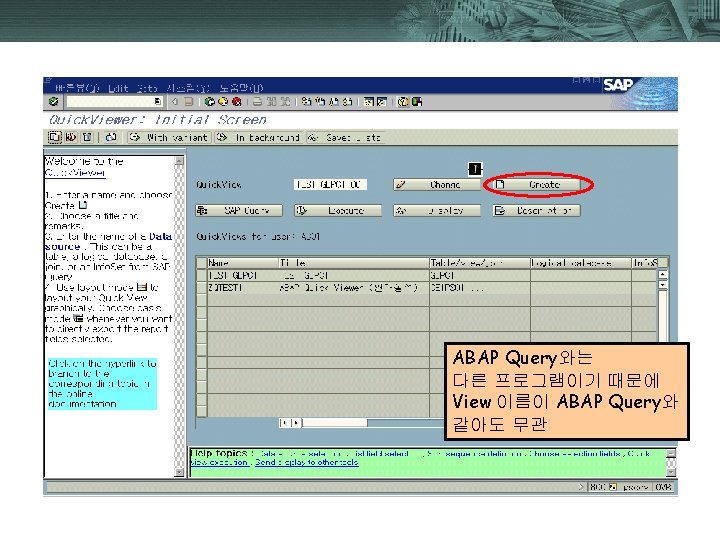720x540 pixels.
Task: Click the table's horizontal scroll right arrow
Action: click(x=297, y=422)
